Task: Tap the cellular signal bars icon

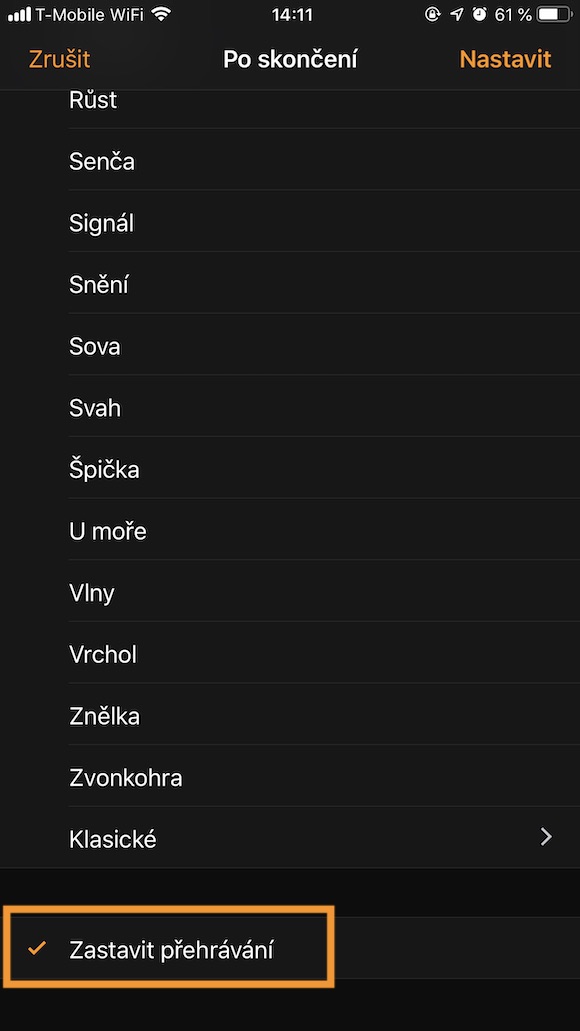Action: point(19,14)
